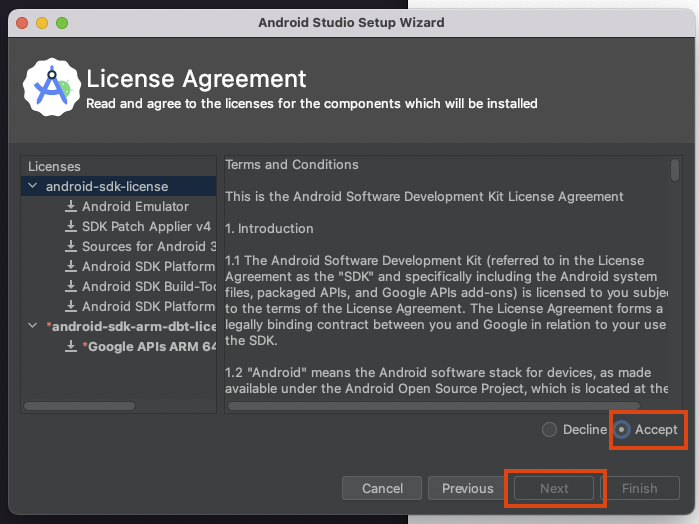Select the Android SDK Build-Tools entry
This screenshot has width=699, height=524.
pyautogui.click(x=149, y=287)
